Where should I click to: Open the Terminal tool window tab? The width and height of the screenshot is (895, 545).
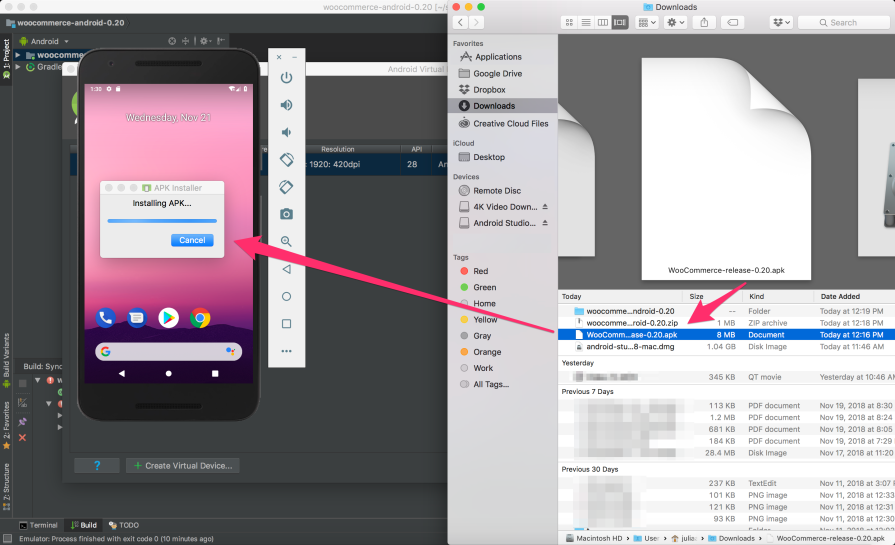click(38, 525)
